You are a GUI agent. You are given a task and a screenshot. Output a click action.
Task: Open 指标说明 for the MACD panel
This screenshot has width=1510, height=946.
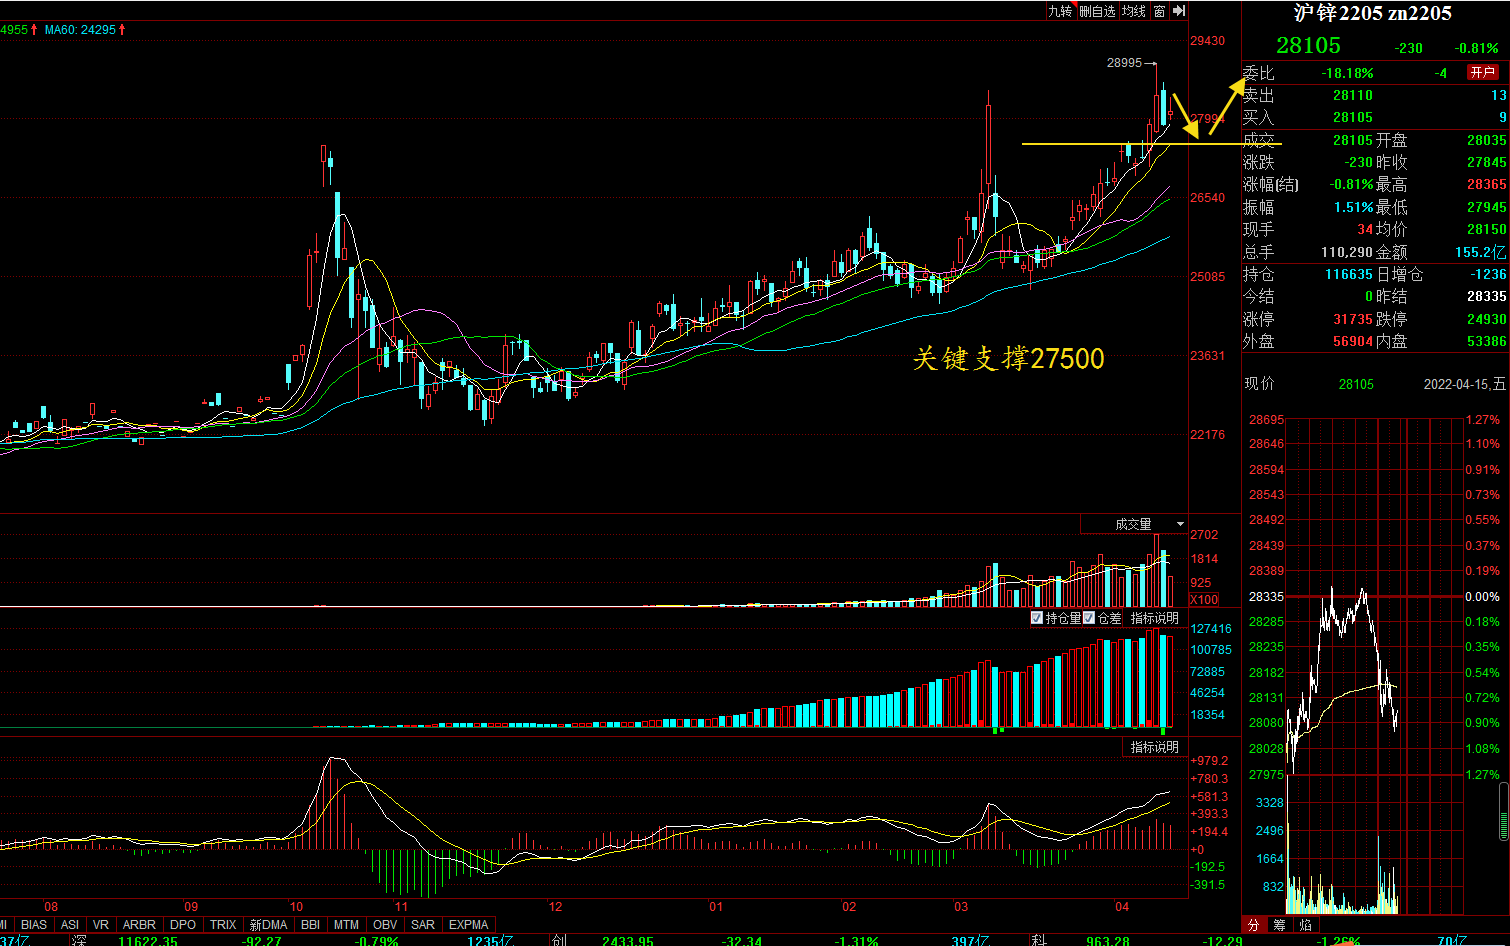click(1155, 747)
